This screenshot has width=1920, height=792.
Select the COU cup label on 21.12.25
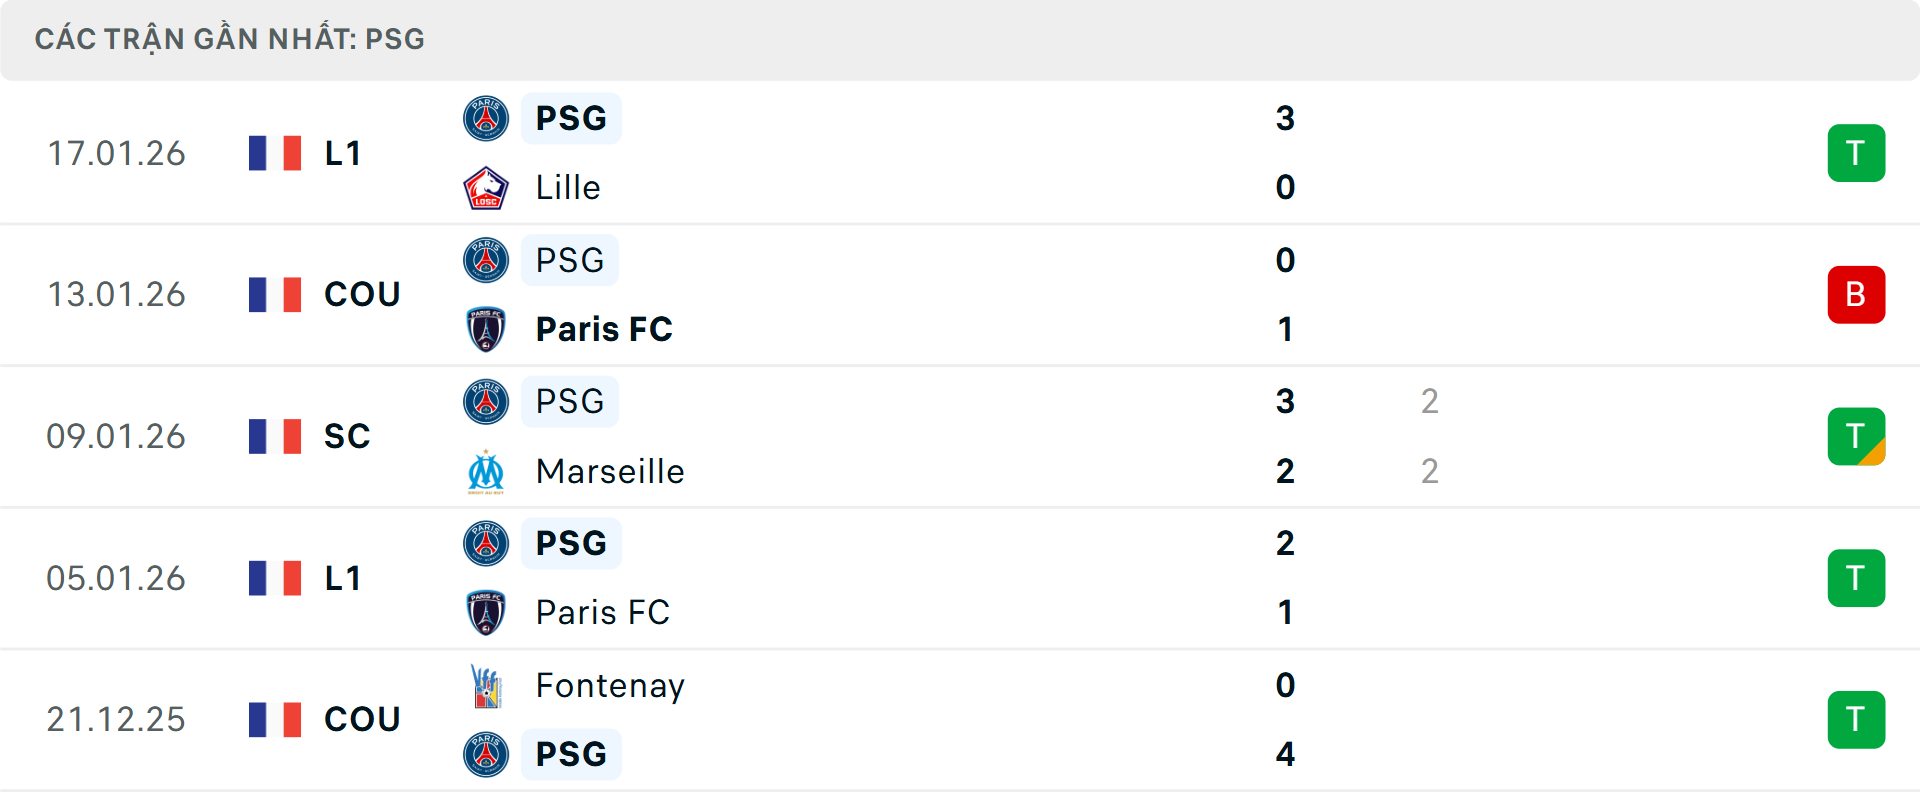point(362,719)
